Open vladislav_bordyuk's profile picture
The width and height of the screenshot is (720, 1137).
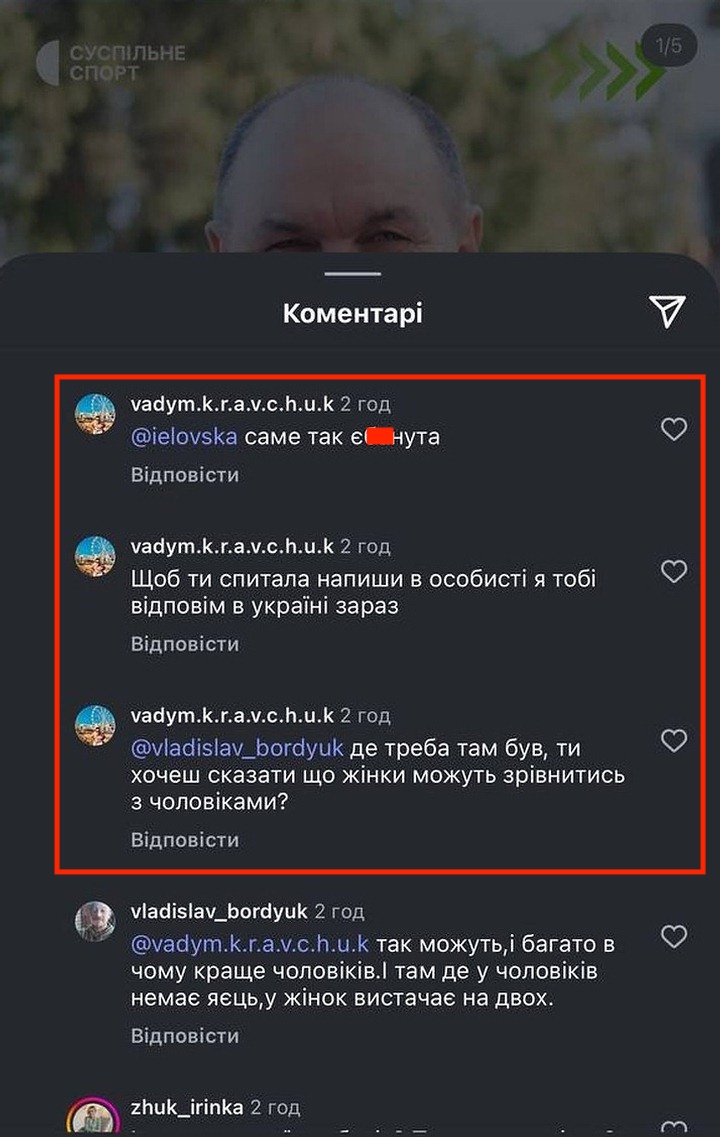coord(96,921)
